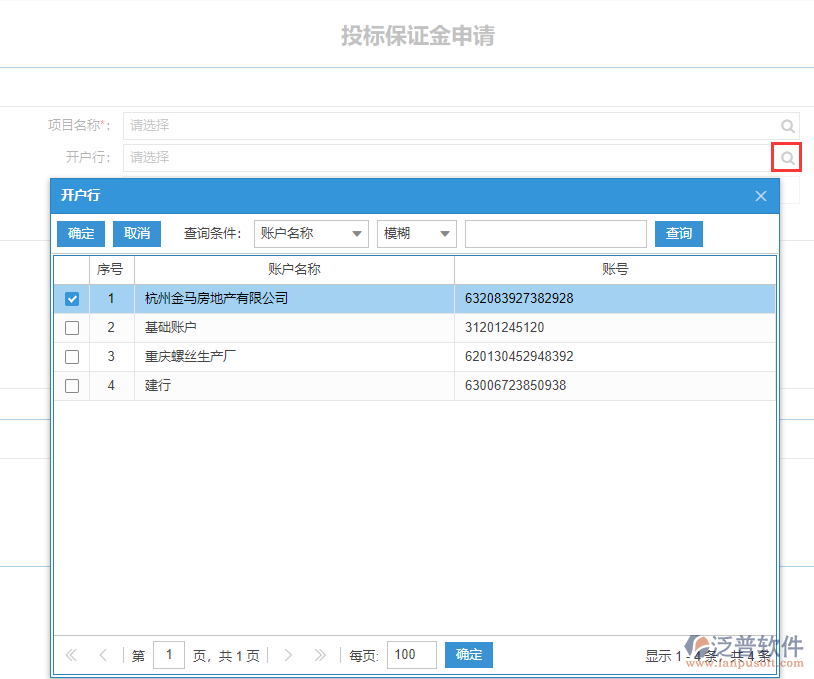This screenshot has height=679, width=814.
Task: Check the 重庆螺丝生产厂 row checkbox
Action: point(71,356)
